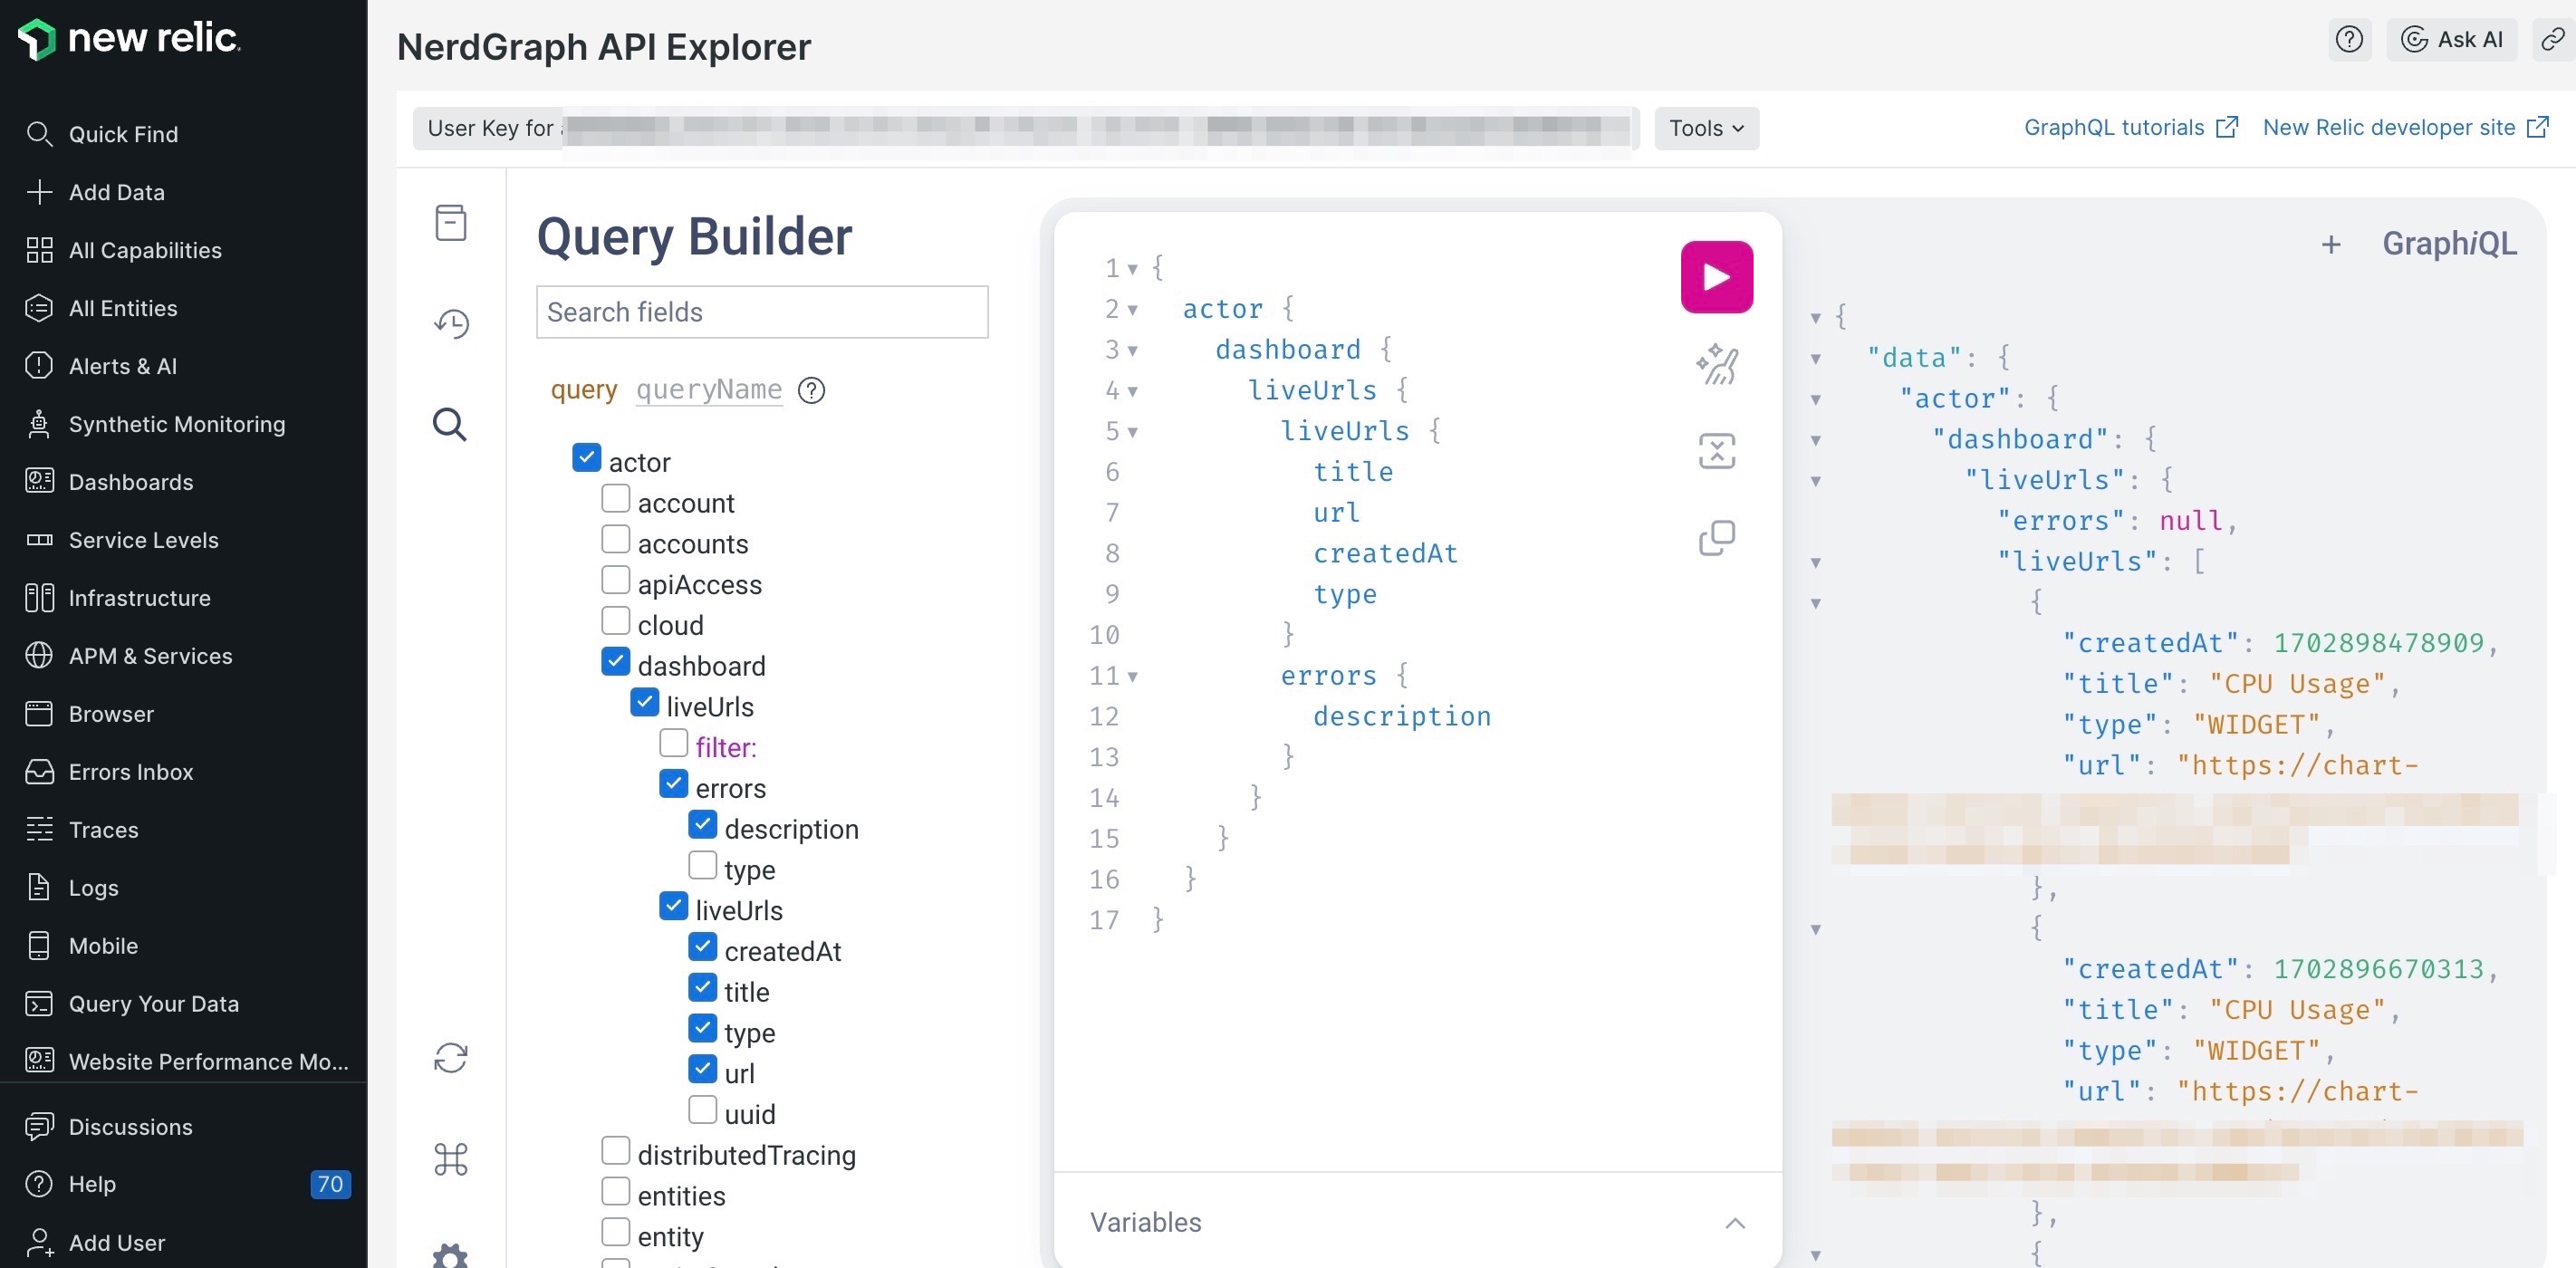Viewport: 2576px width, 1268px height.
Task: Collapse the liveUrls node in the JSON response
Action: pos(1816,481)
